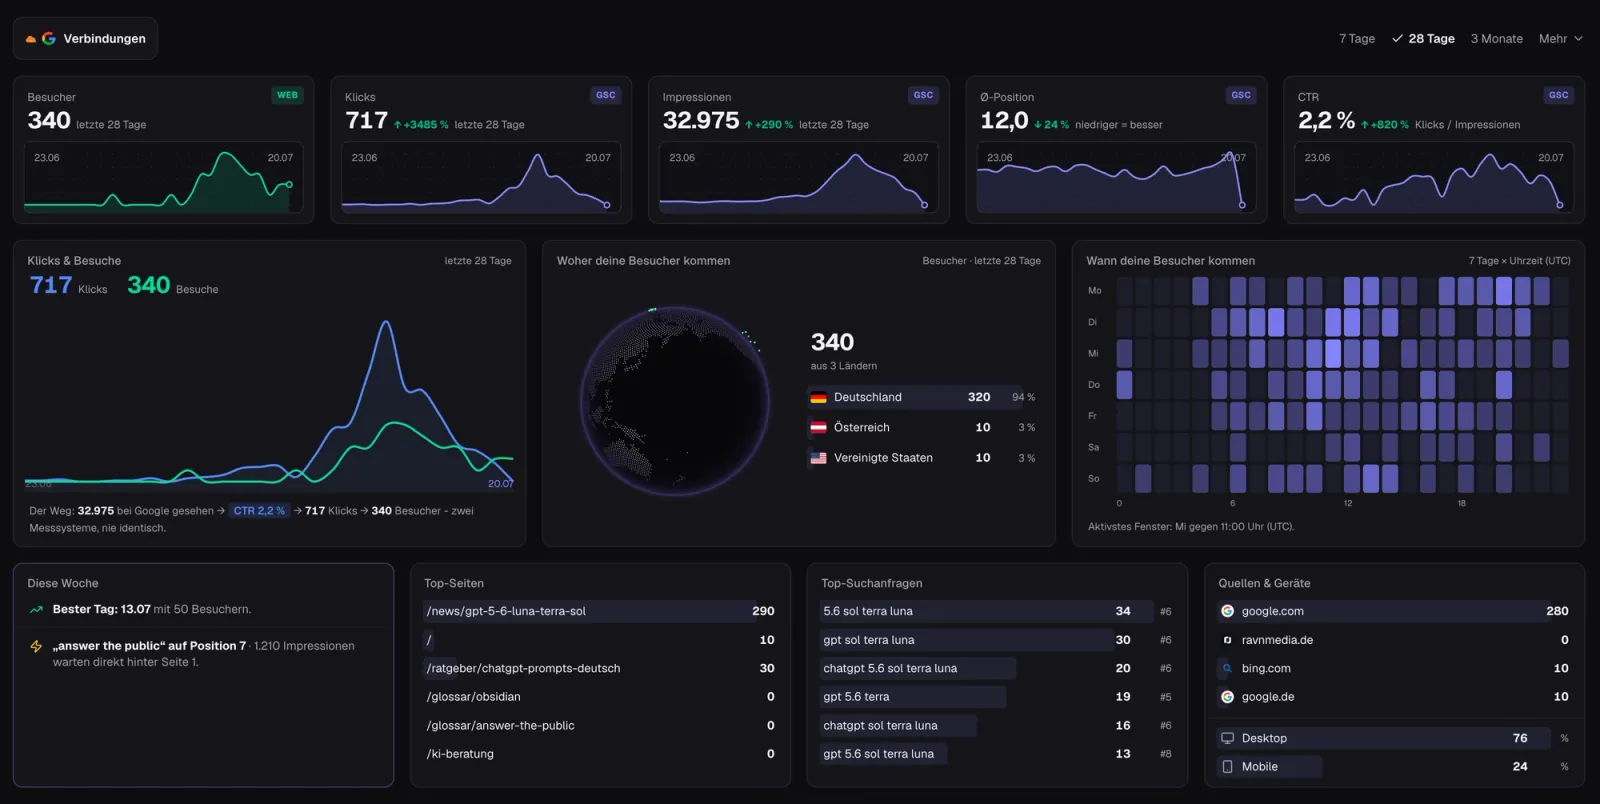The width and height of the screenshot is (1600, 804).
Task: Open top page /ratgeber/chatgpt-prompts-deutsch
Action: [600, 668]
